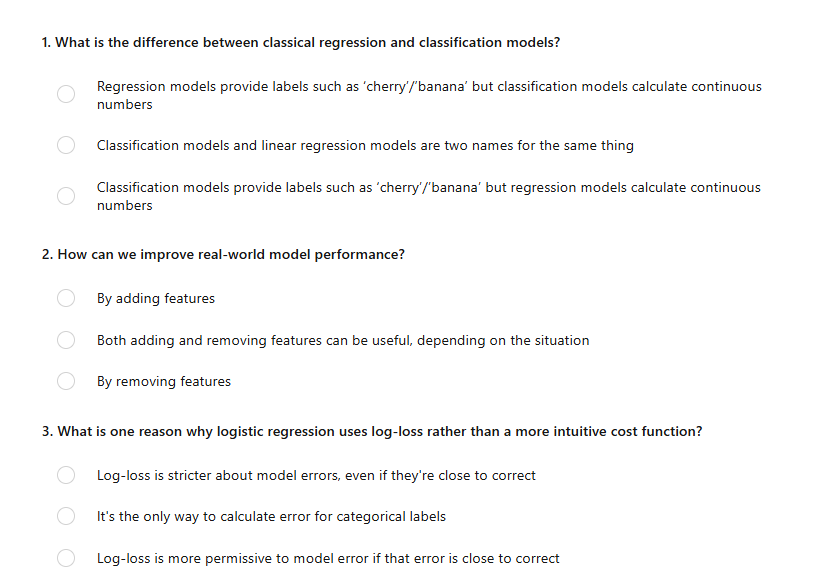Click the answer text 'It's the only way to calculate error'
The image size is (821, 586).
coord(271,517)
